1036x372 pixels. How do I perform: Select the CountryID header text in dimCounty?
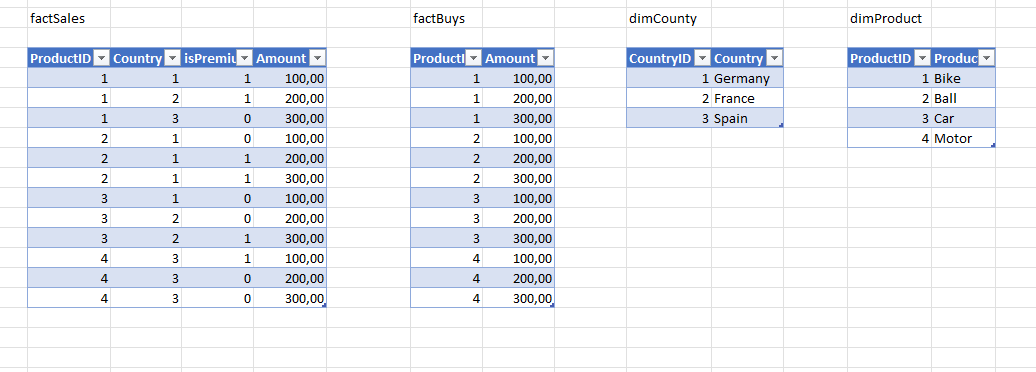(660, 59)
